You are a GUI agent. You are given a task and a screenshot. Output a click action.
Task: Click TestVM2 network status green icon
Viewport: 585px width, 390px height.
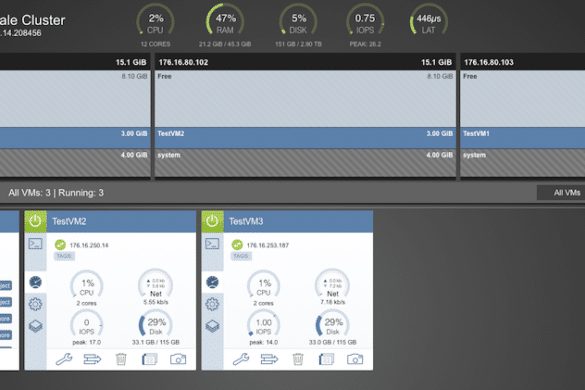pos(60,245)
